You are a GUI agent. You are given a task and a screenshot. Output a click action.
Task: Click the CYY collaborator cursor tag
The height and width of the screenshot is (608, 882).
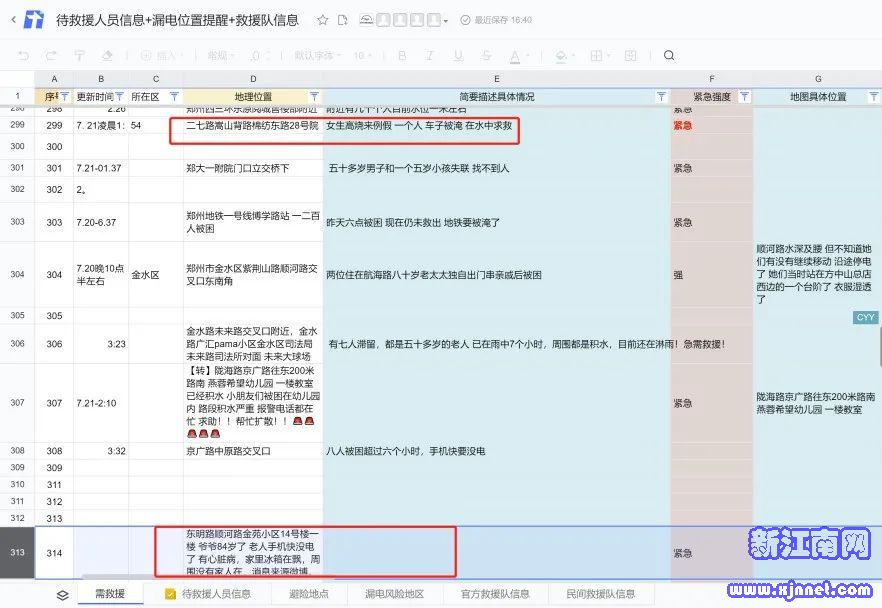coord(865,318)
